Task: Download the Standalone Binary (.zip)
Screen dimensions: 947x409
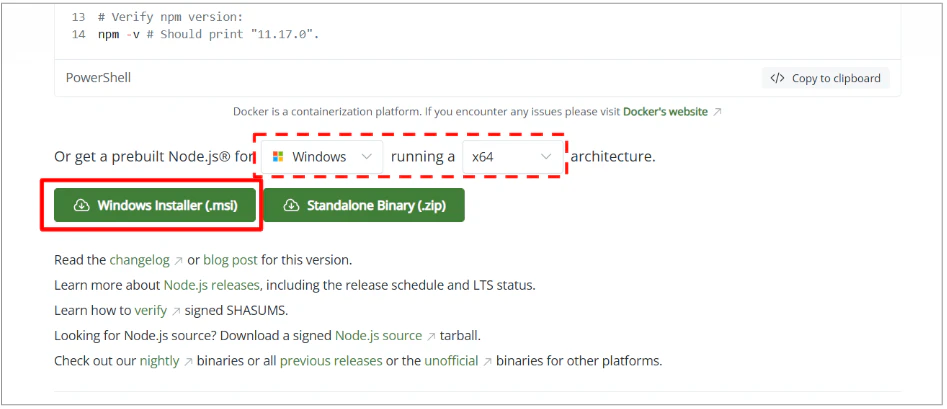Action: (364, 205)
